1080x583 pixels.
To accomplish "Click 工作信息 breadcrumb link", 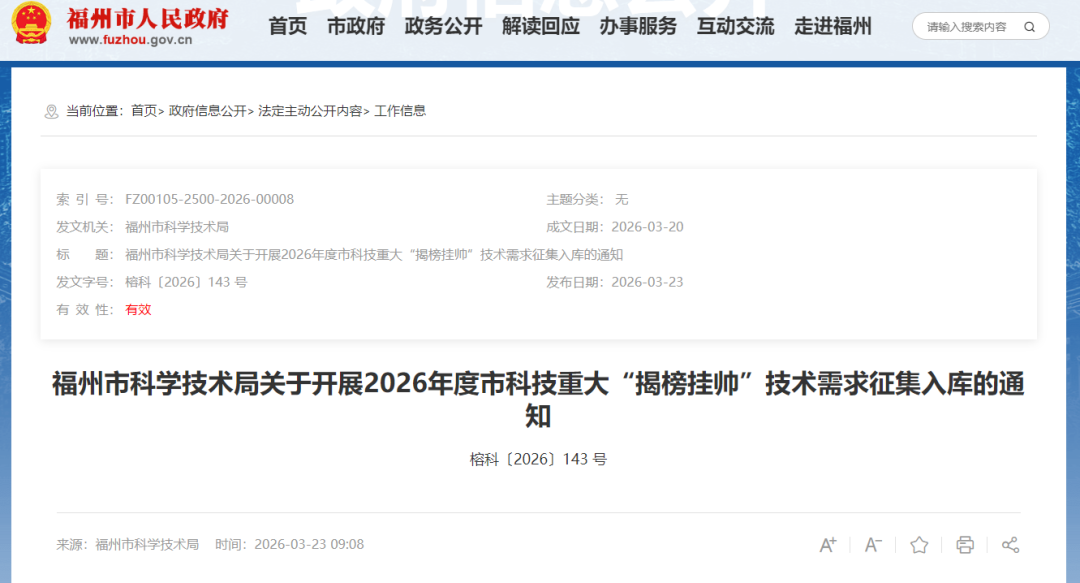I will pyautogui.click(x=400, y=111).
